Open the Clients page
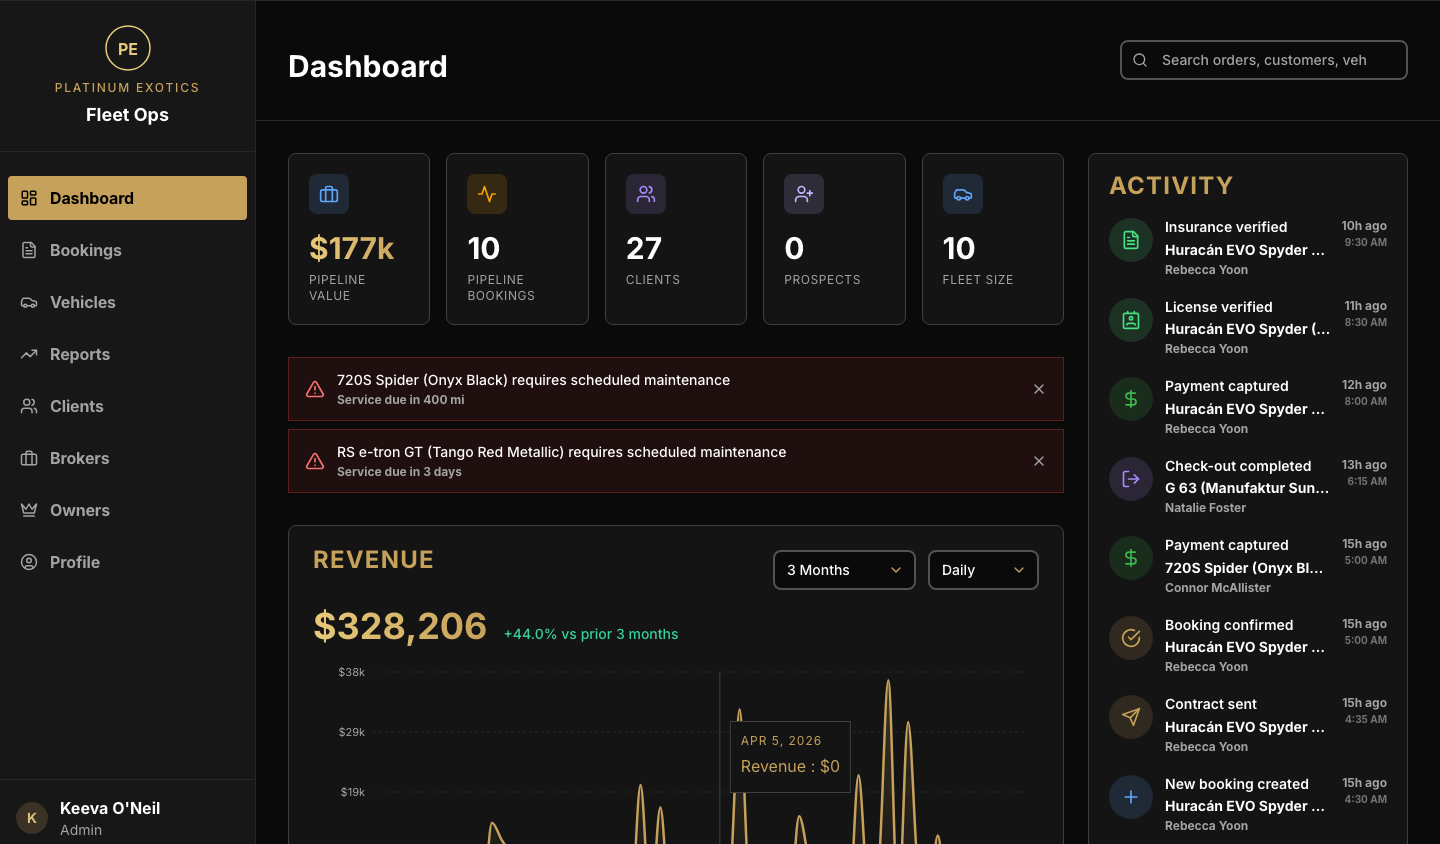Image resolution: width=1440 pixels, height=844 pixels. [x=127, y=406]
